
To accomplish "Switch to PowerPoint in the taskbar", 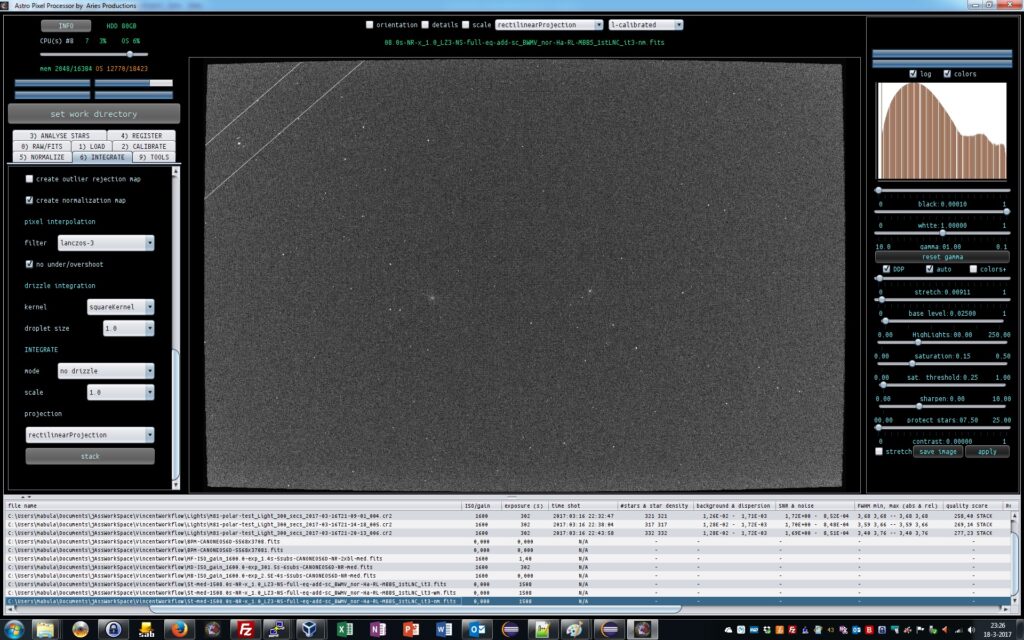I will pos(411,629).
